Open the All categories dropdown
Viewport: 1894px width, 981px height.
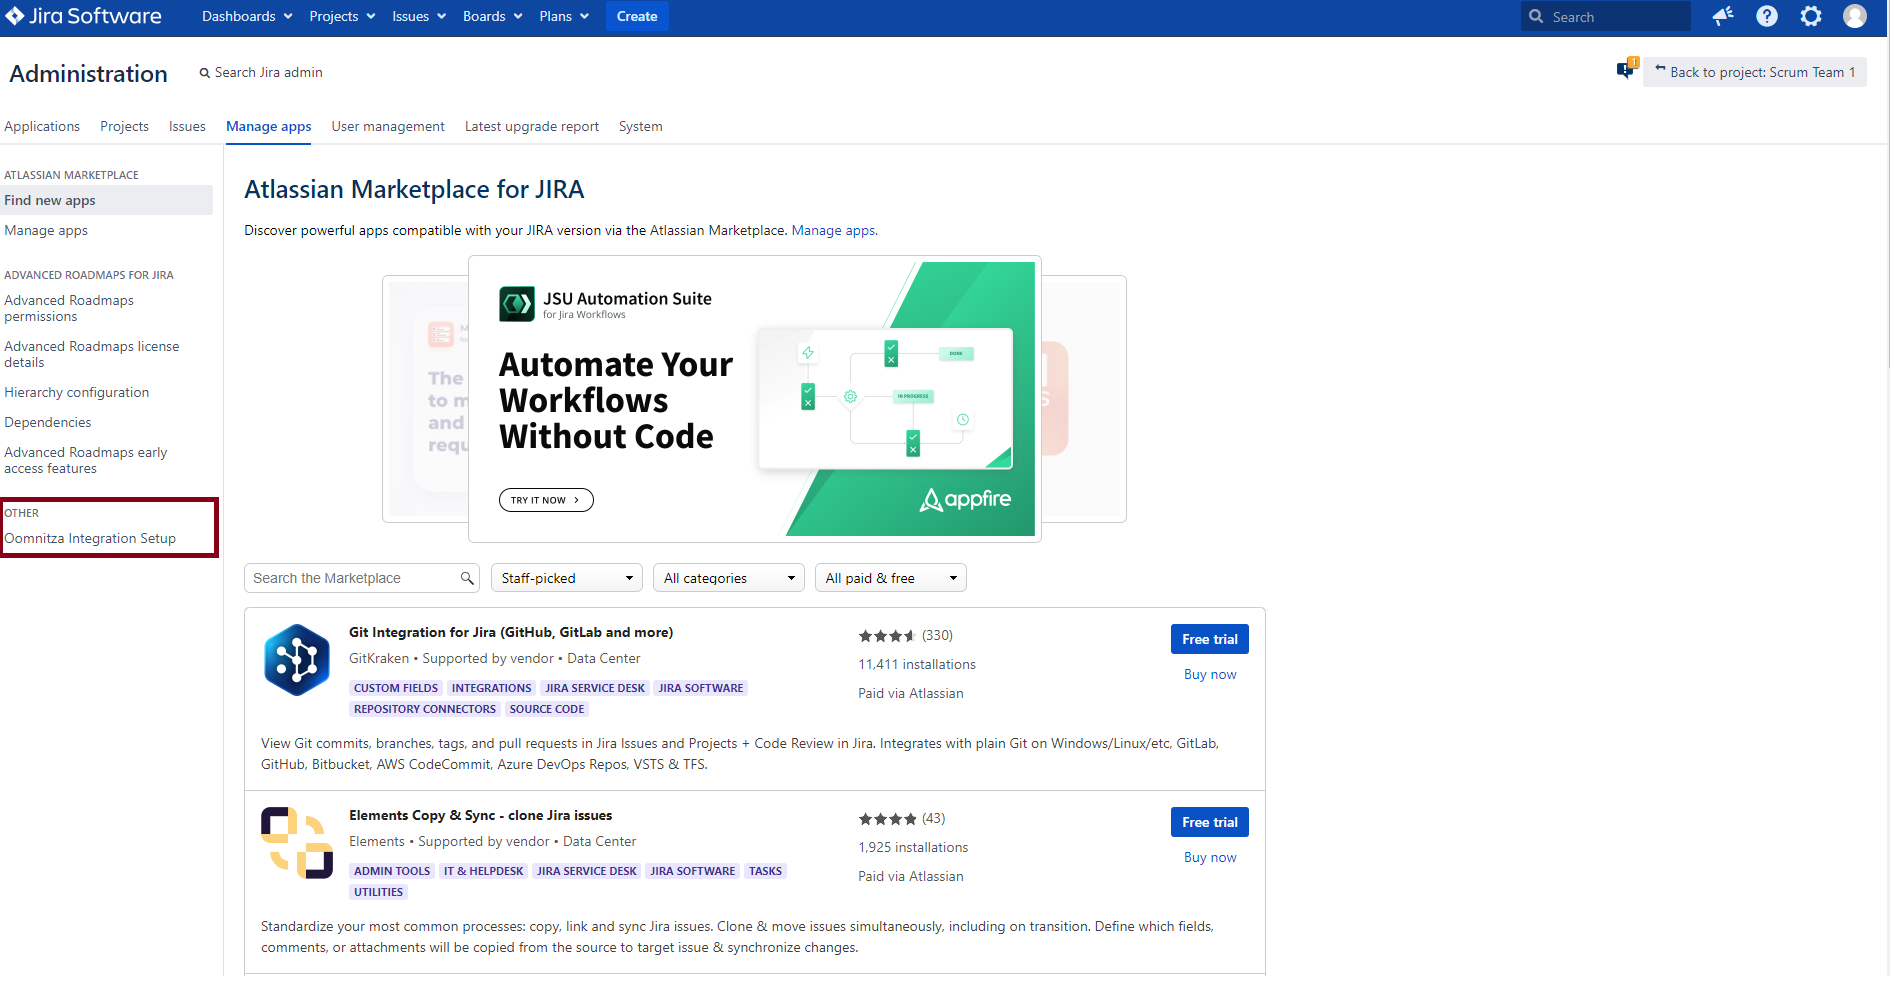[729, 578]
